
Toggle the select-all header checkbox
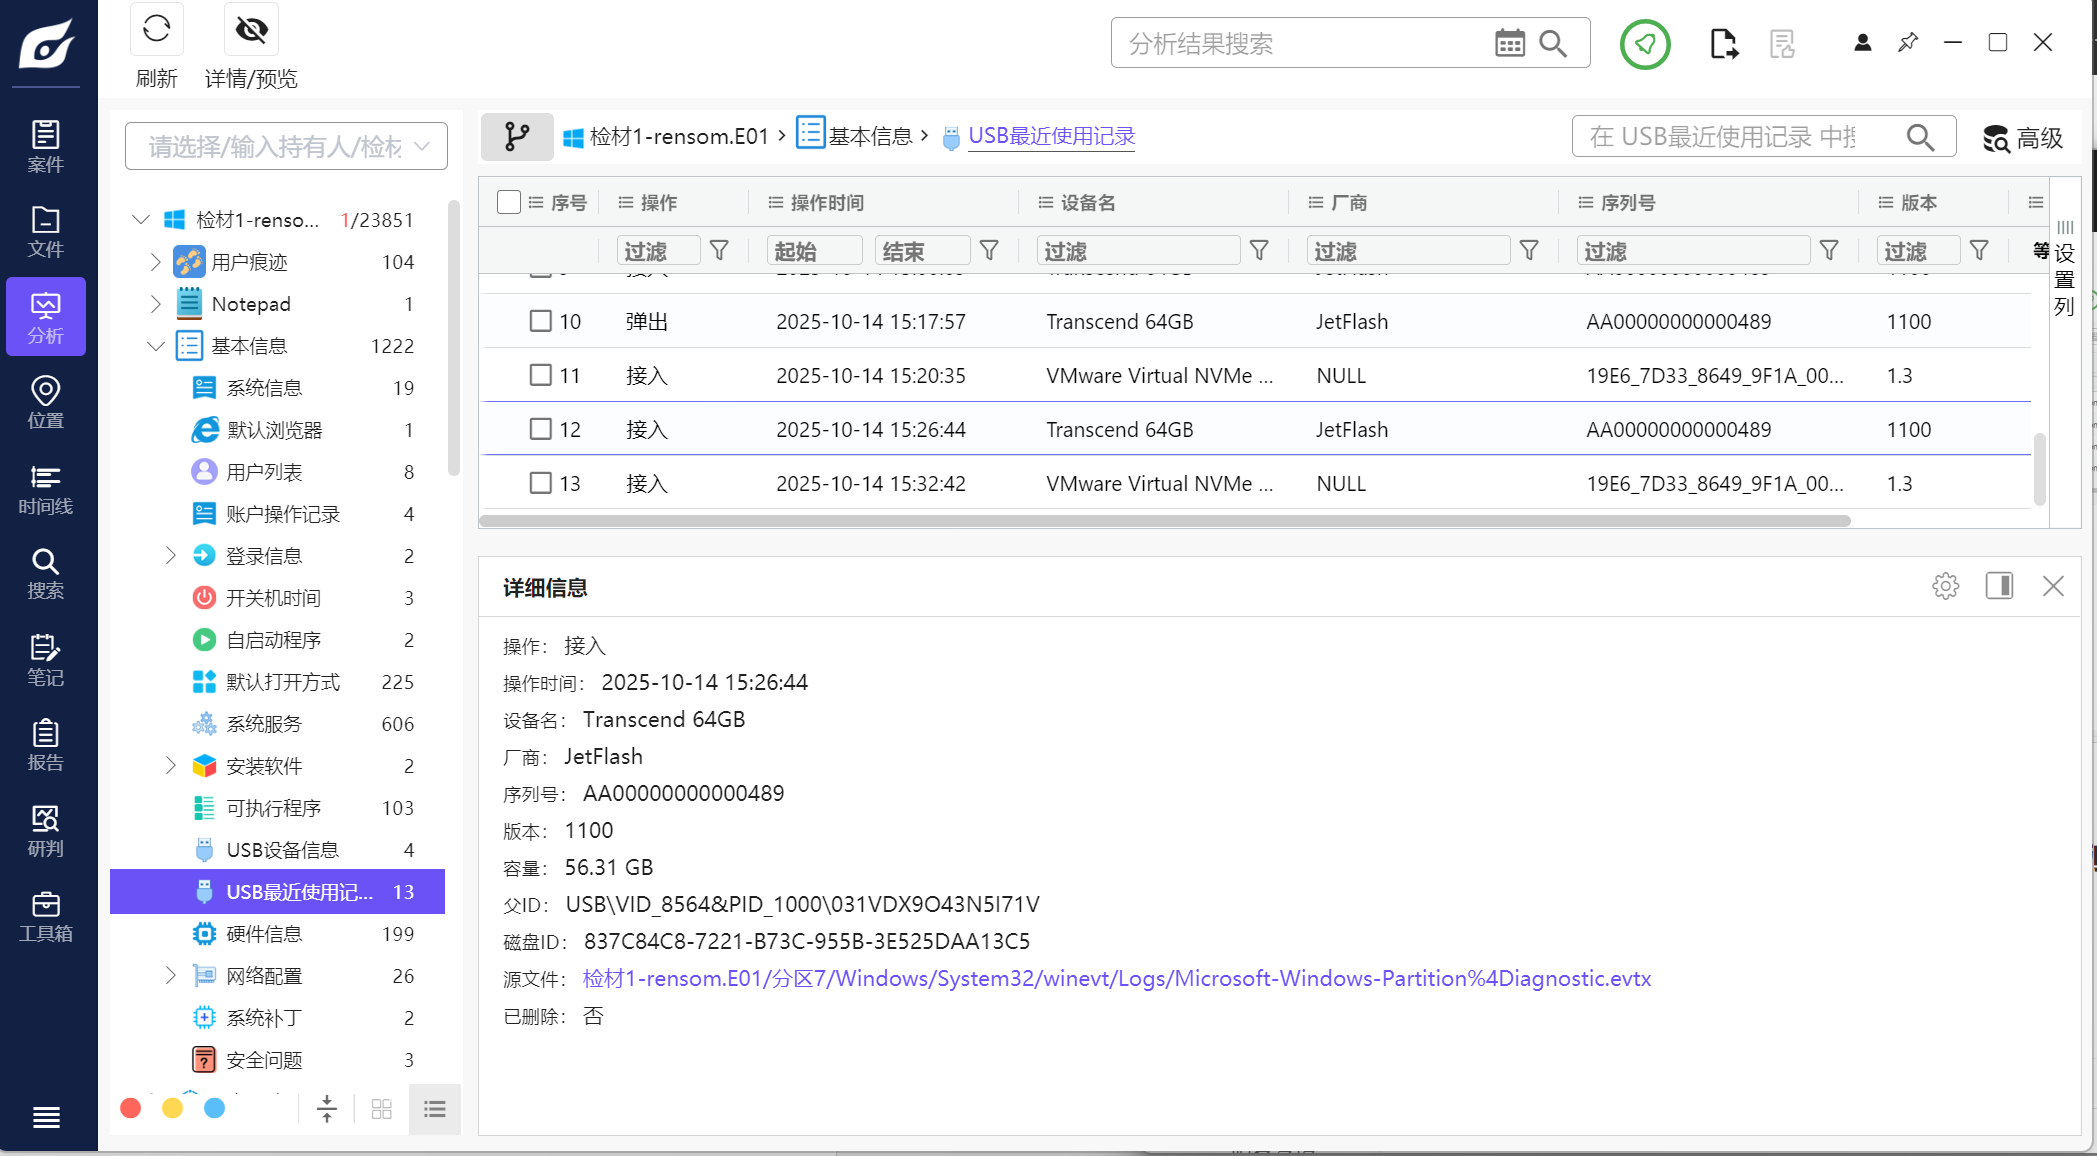click(508, 202)
